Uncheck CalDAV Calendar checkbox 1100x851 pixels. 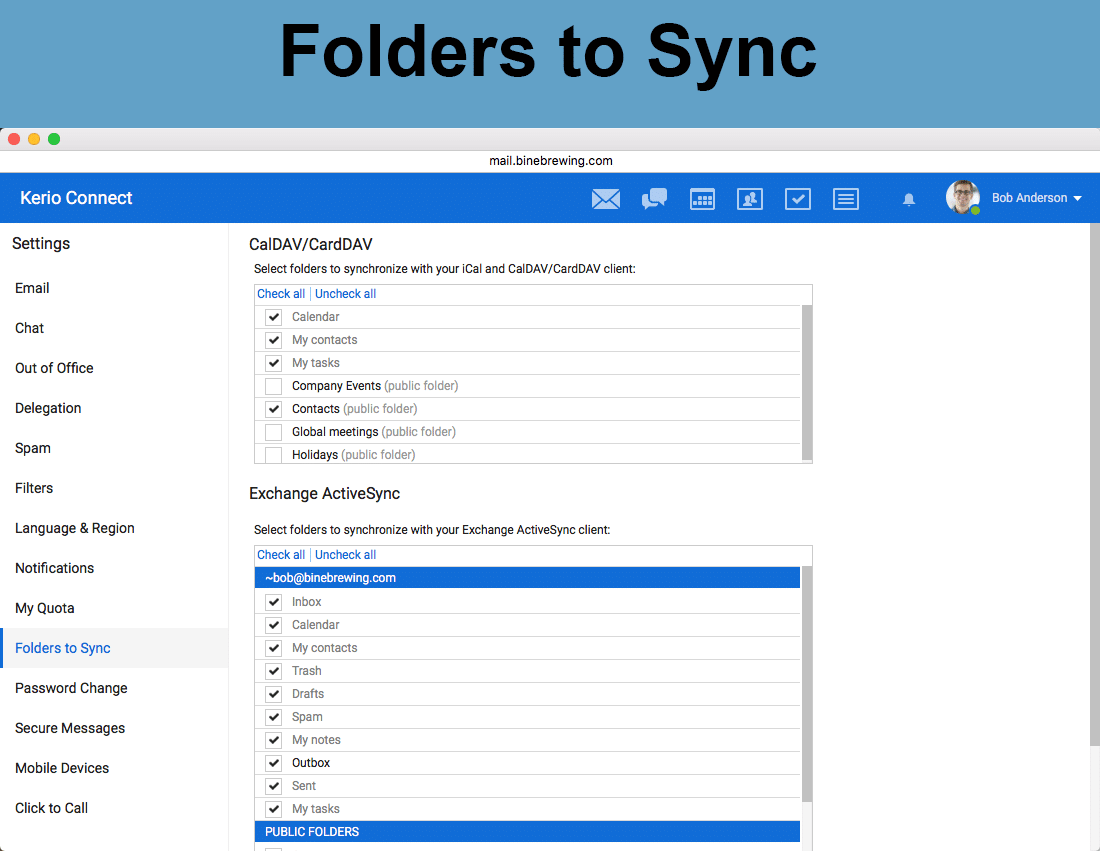tap(274, 317)
